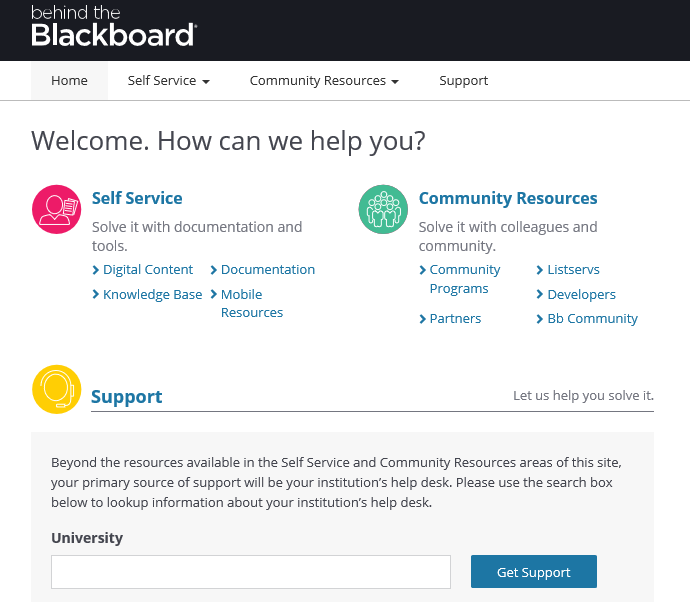Open the Support section heading link
Image resolution: width=690 pixels, height=602 pixels.
tap(126, 396)
